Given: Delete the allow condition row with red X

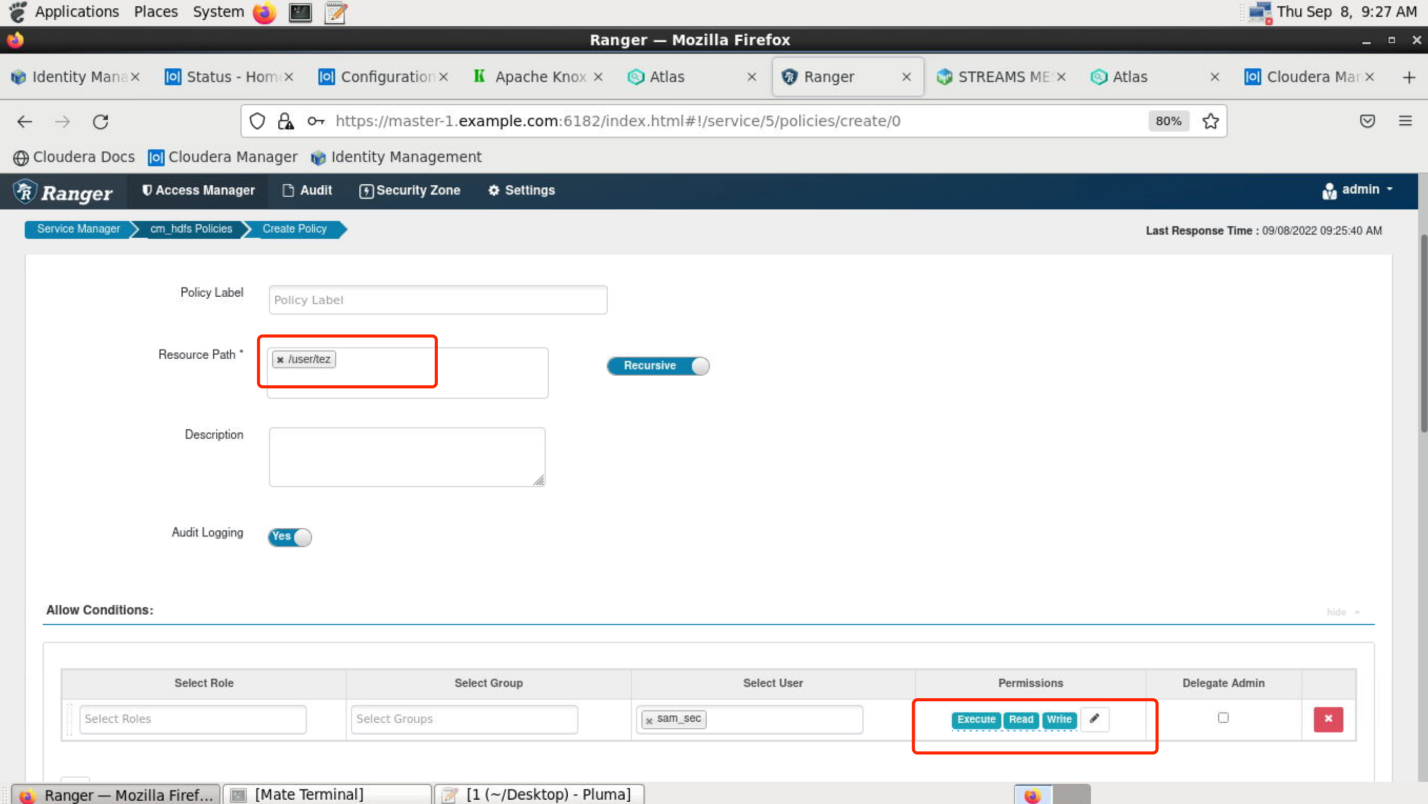Looking at the screenshot, I should point(1328,719).
